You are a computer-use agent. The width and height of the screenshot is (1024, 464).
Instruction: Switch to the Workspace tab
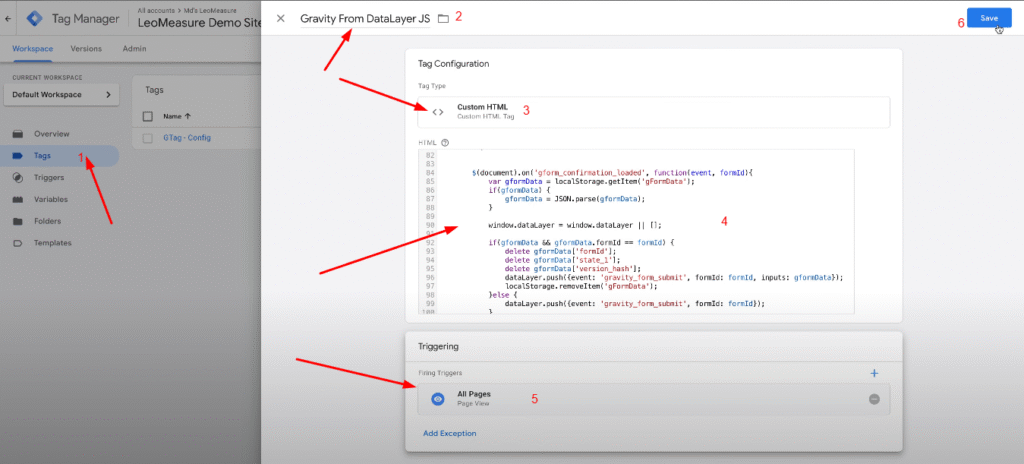[x=33, y=49]
